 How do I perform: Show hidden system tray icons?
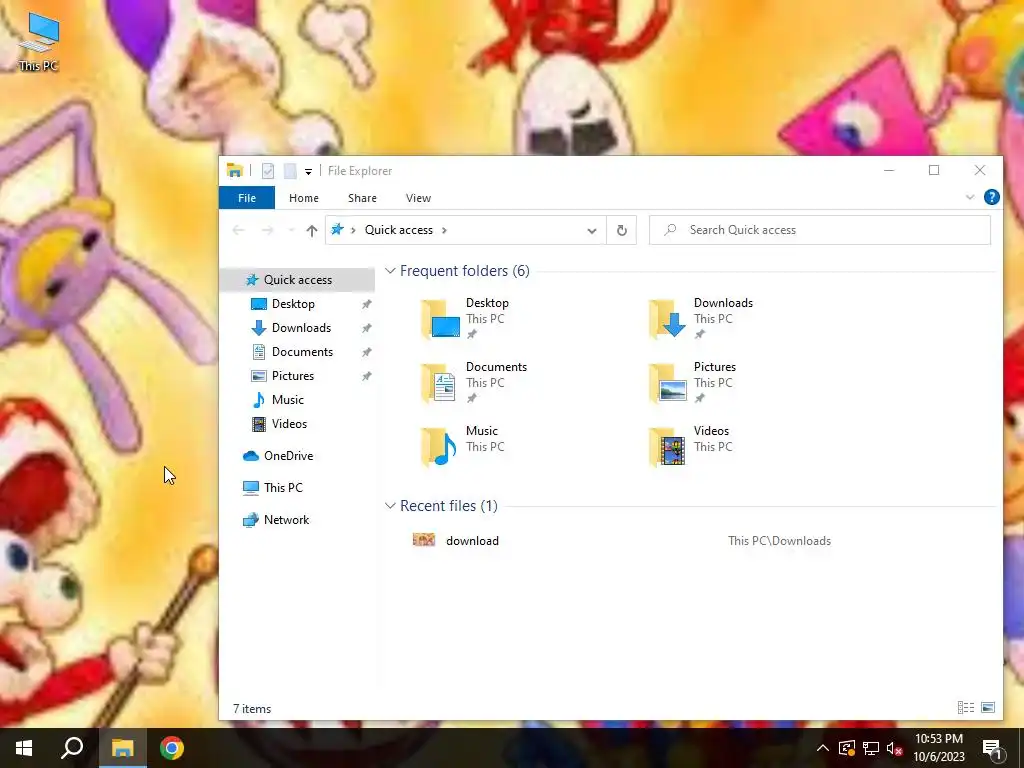pyautogui.click(x=823, y=748)
